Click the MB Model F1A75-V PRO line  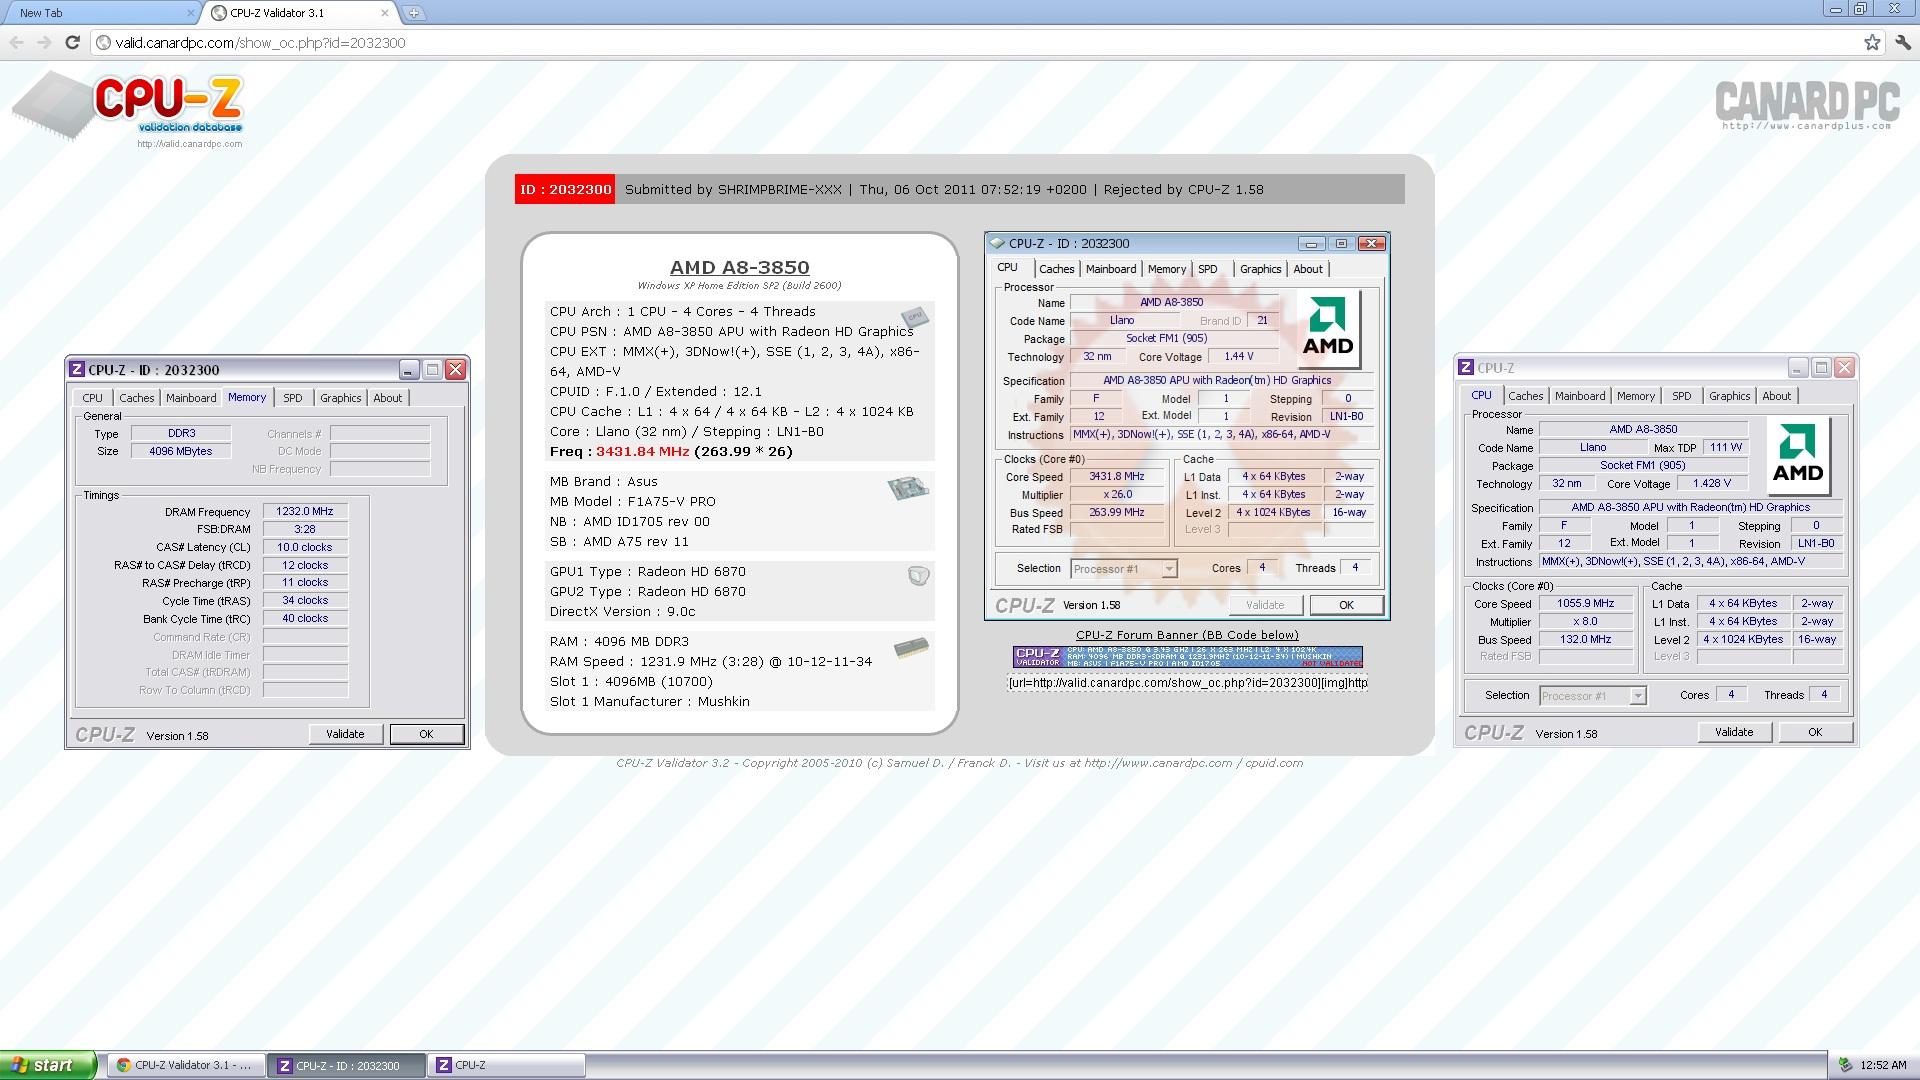coord(633,501)
